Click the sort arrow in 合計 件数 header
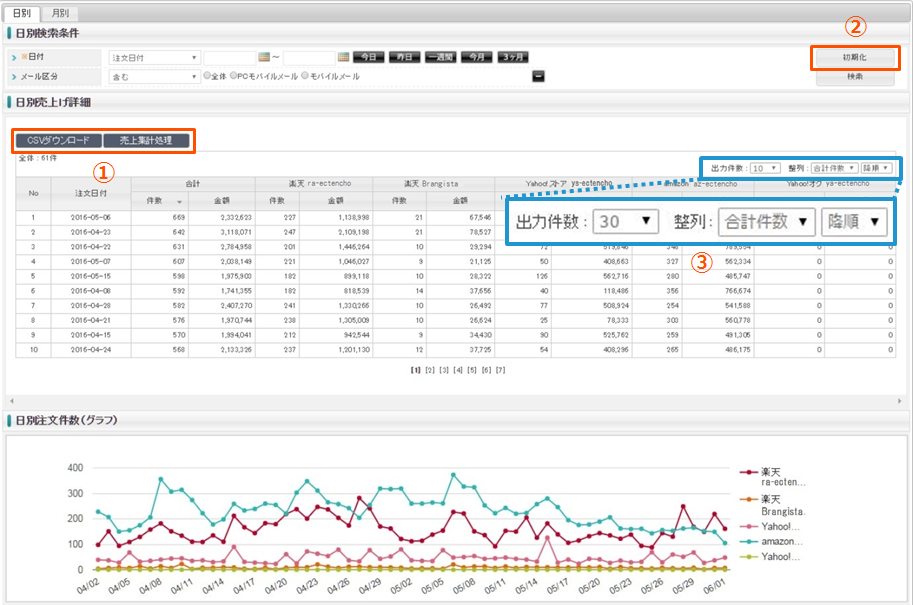This screenshot has width=913, height=605. pyautogui.click(x=179, y=201)
